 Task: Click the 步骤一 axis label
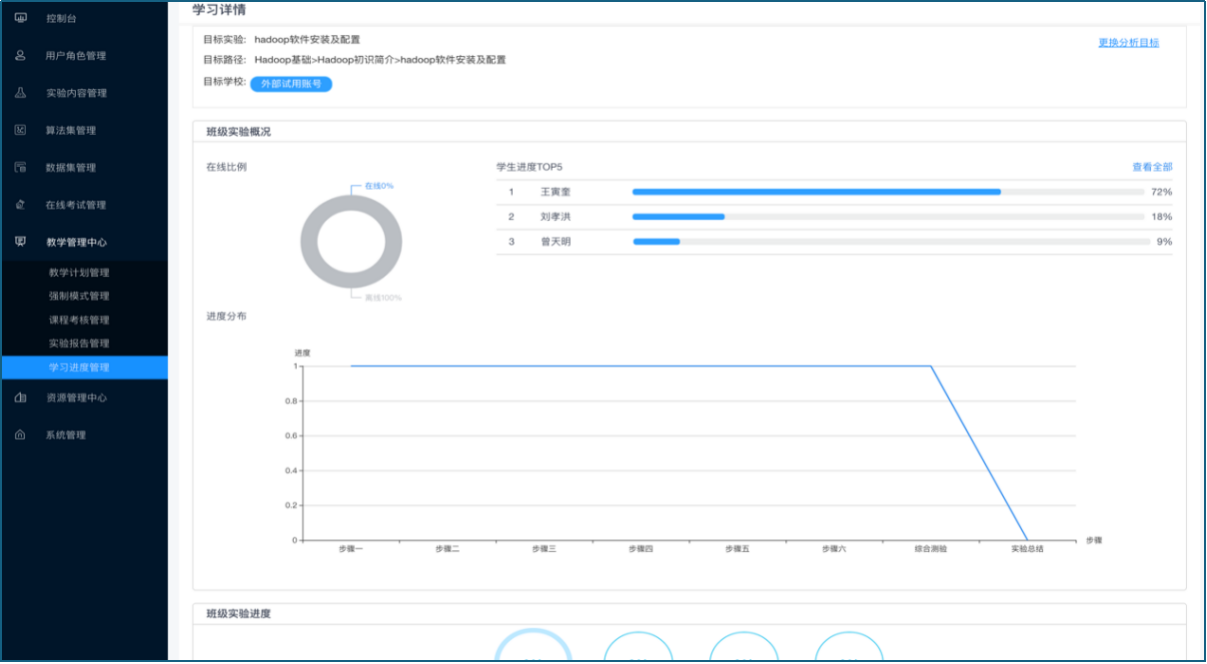351,549
